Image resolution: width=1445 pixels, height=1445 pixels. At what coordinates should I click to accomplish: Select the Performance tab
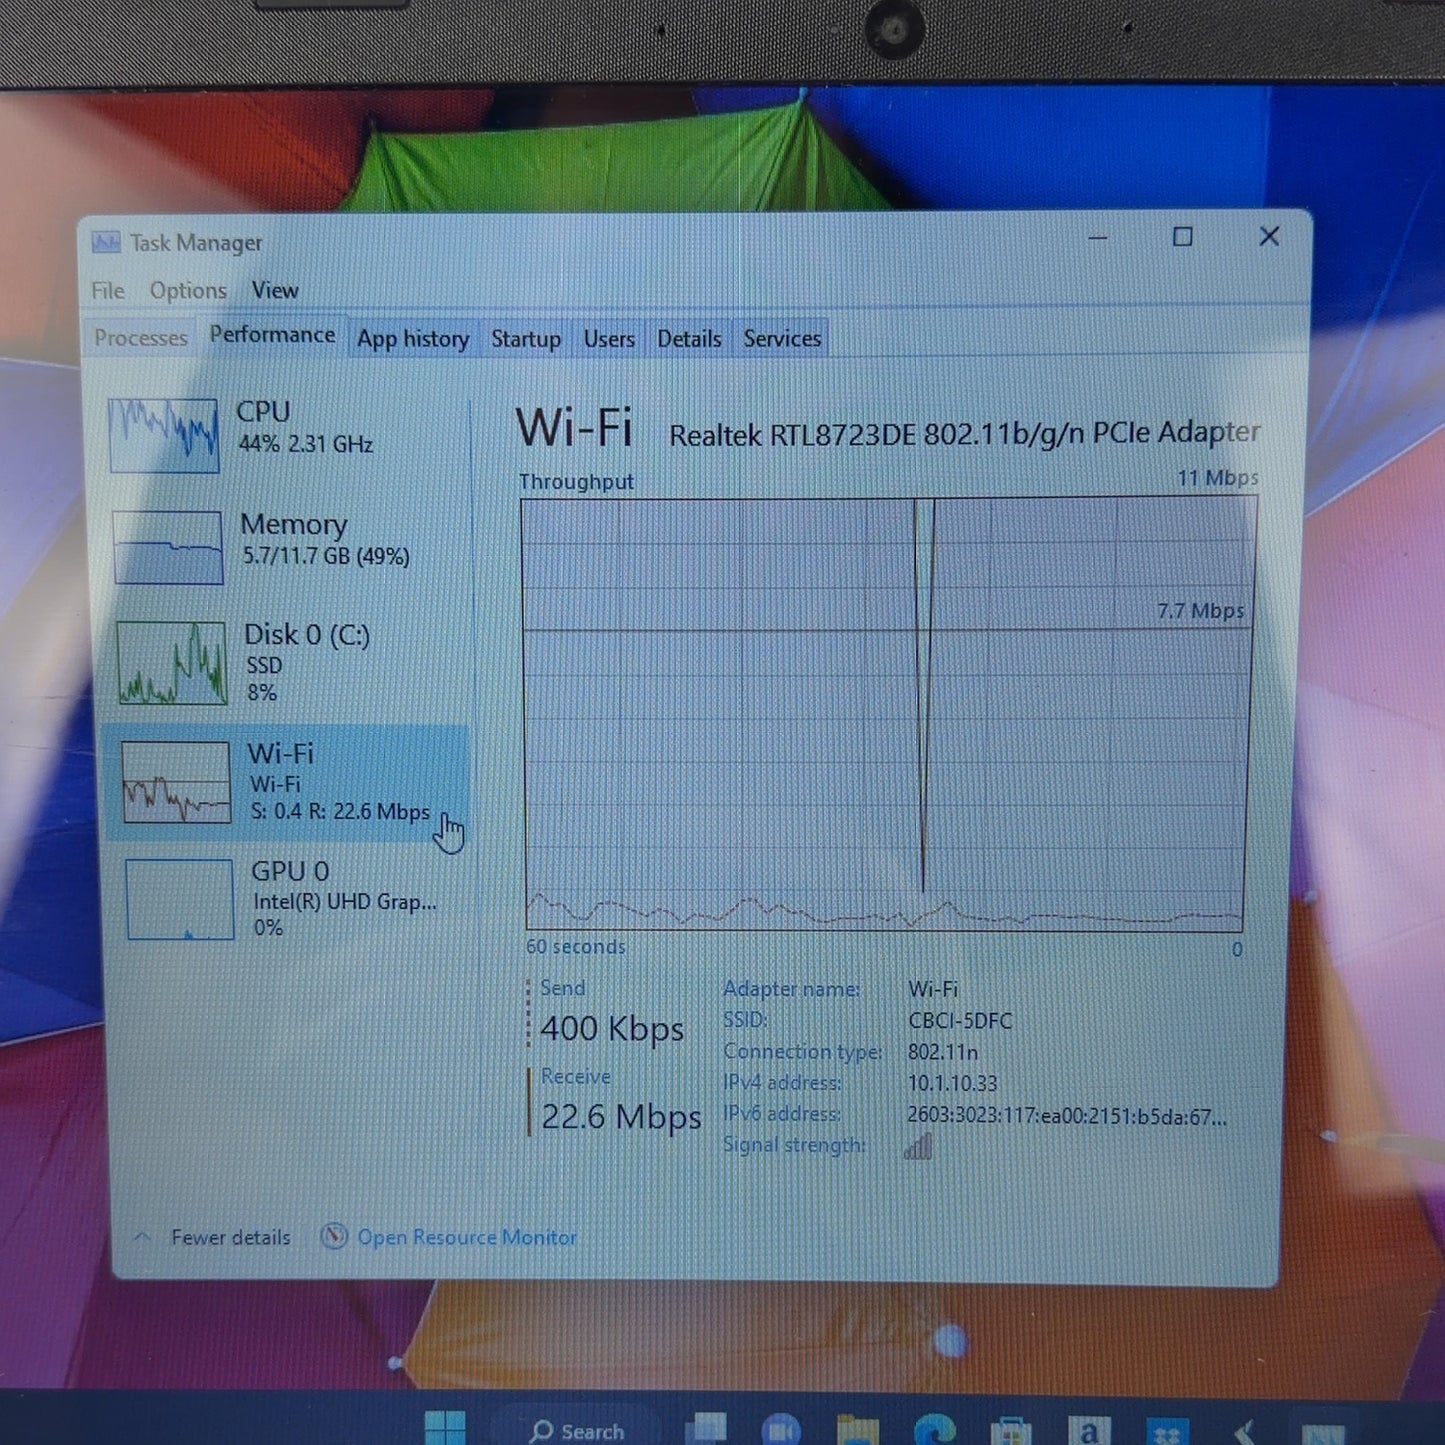coord(272,335)
